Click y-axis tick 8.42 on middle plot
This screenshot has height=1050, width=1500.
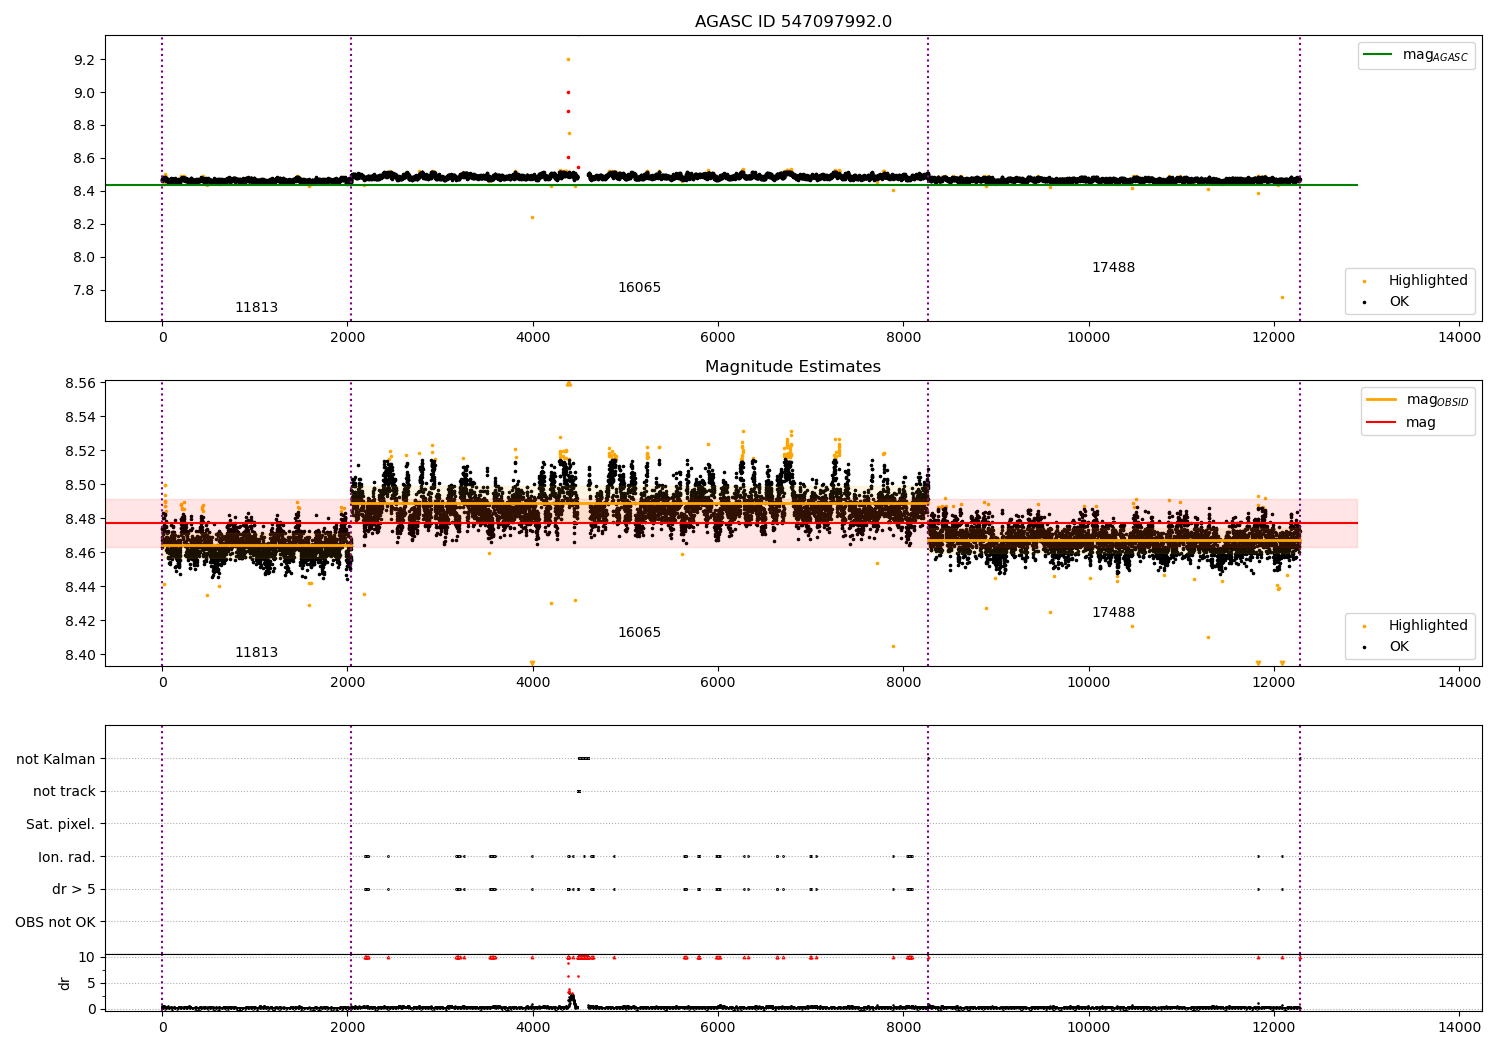tap(80, 621)
